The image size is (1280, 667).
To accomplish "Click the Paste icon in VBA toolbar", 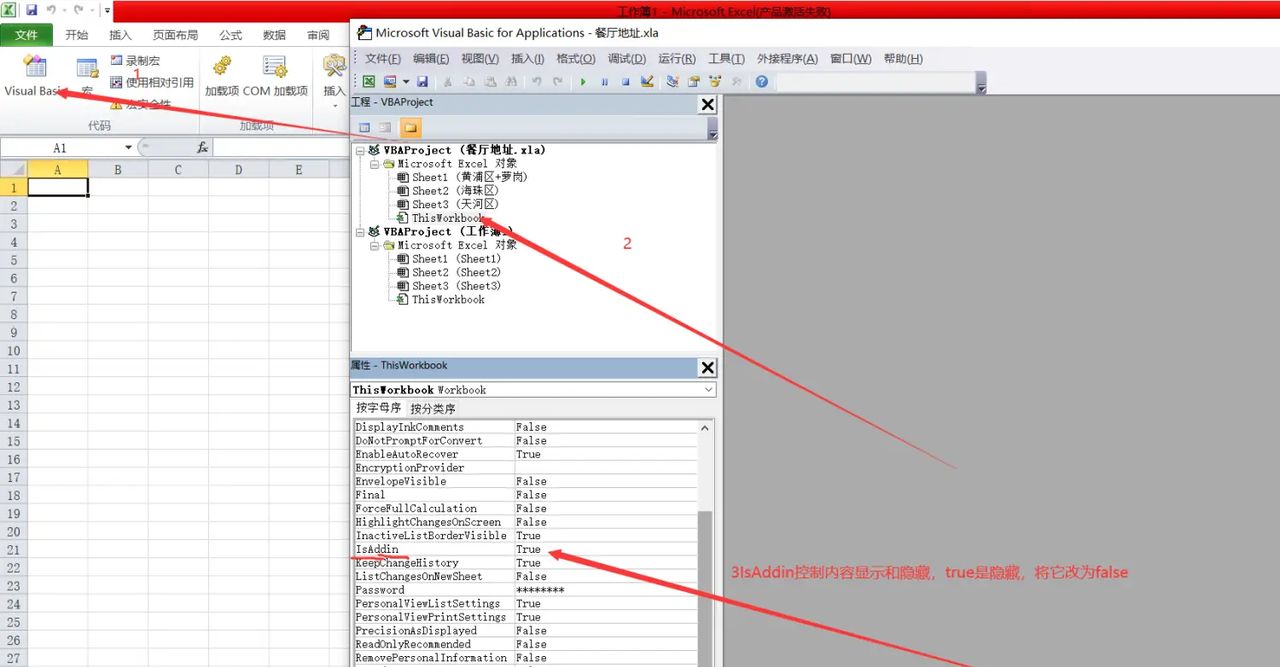I will click(490, 82).
